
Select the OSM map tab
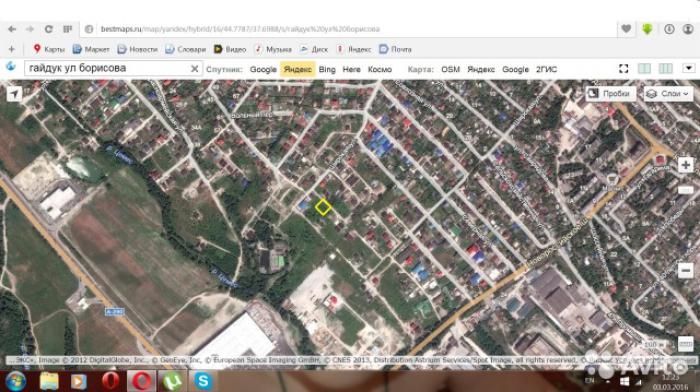450,69
